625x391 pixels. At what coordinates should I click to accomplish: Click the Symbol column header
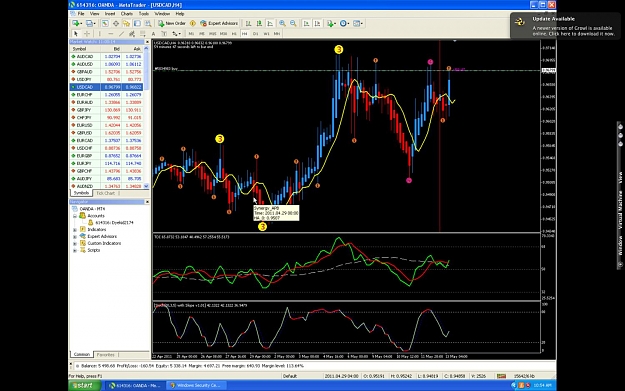pyautogui.click(x=85, y=49)
